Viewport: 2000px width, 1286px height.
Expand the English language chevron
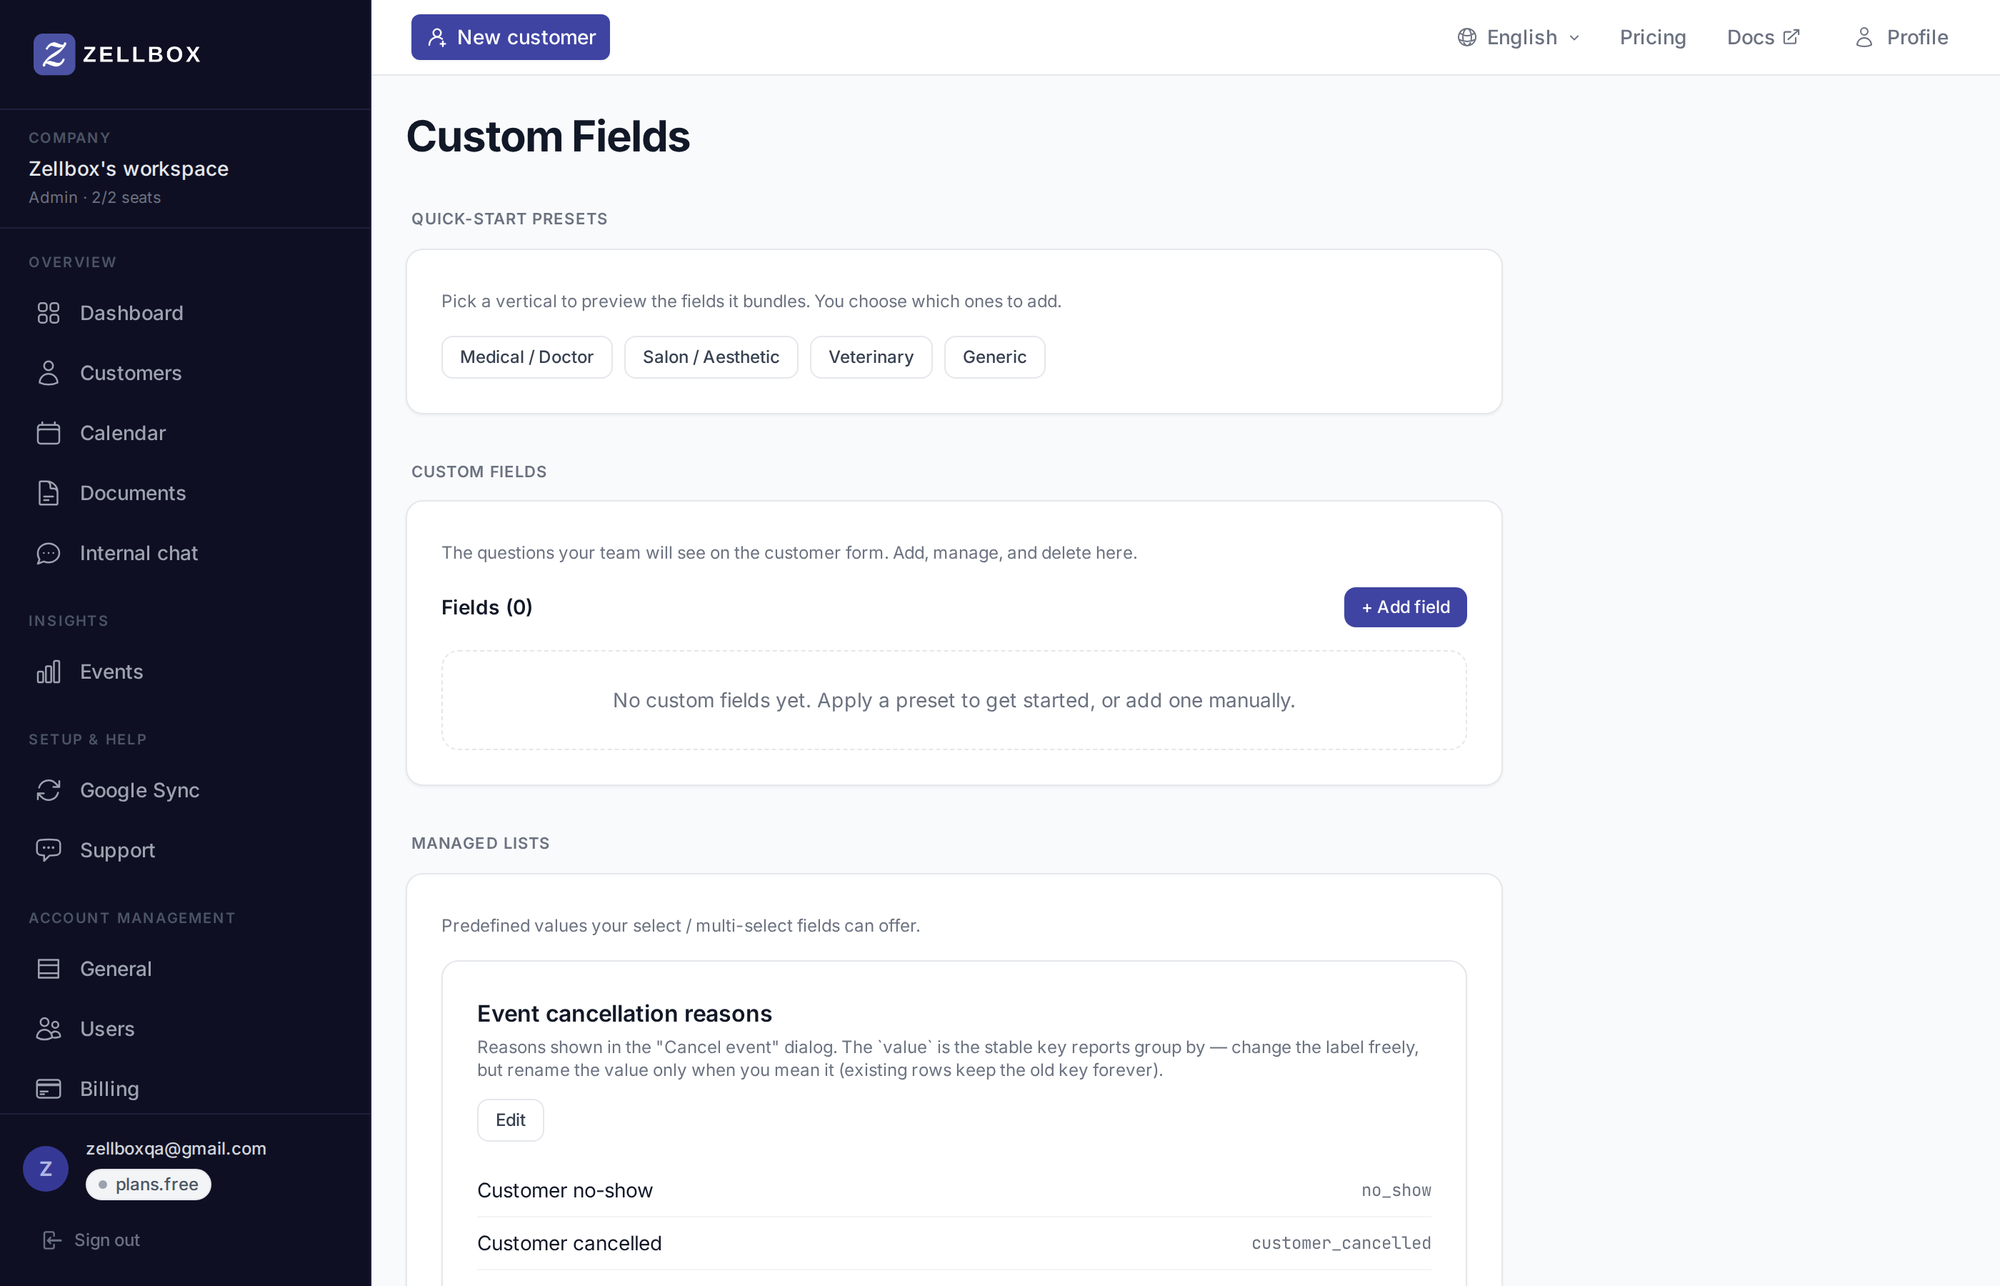1574,38
